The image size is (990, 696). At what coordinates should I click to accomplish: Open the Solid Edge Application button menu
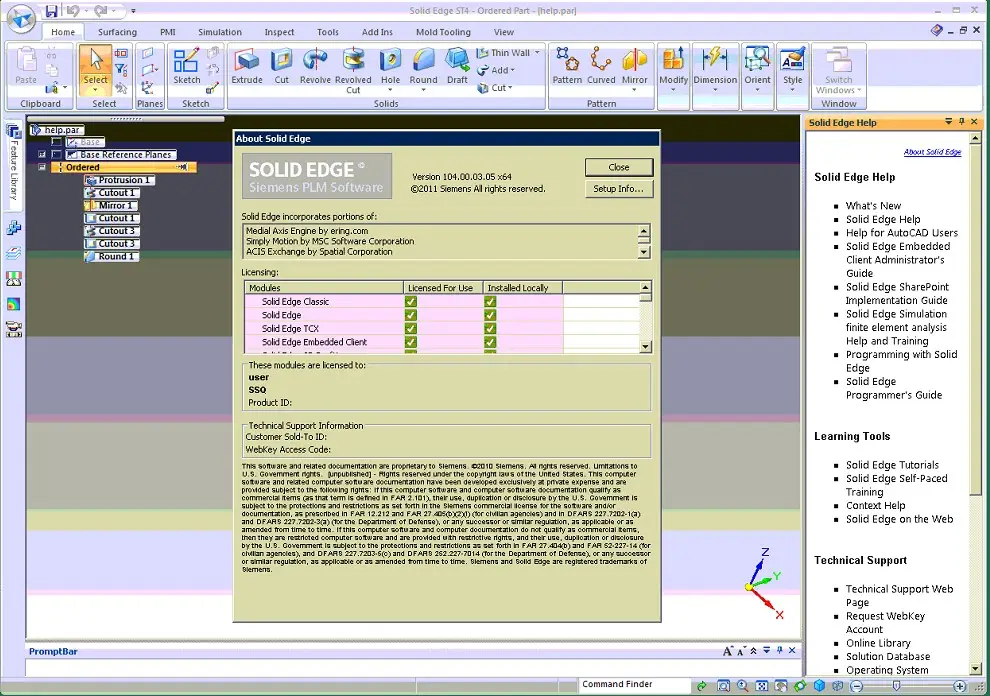pos(22,19)
